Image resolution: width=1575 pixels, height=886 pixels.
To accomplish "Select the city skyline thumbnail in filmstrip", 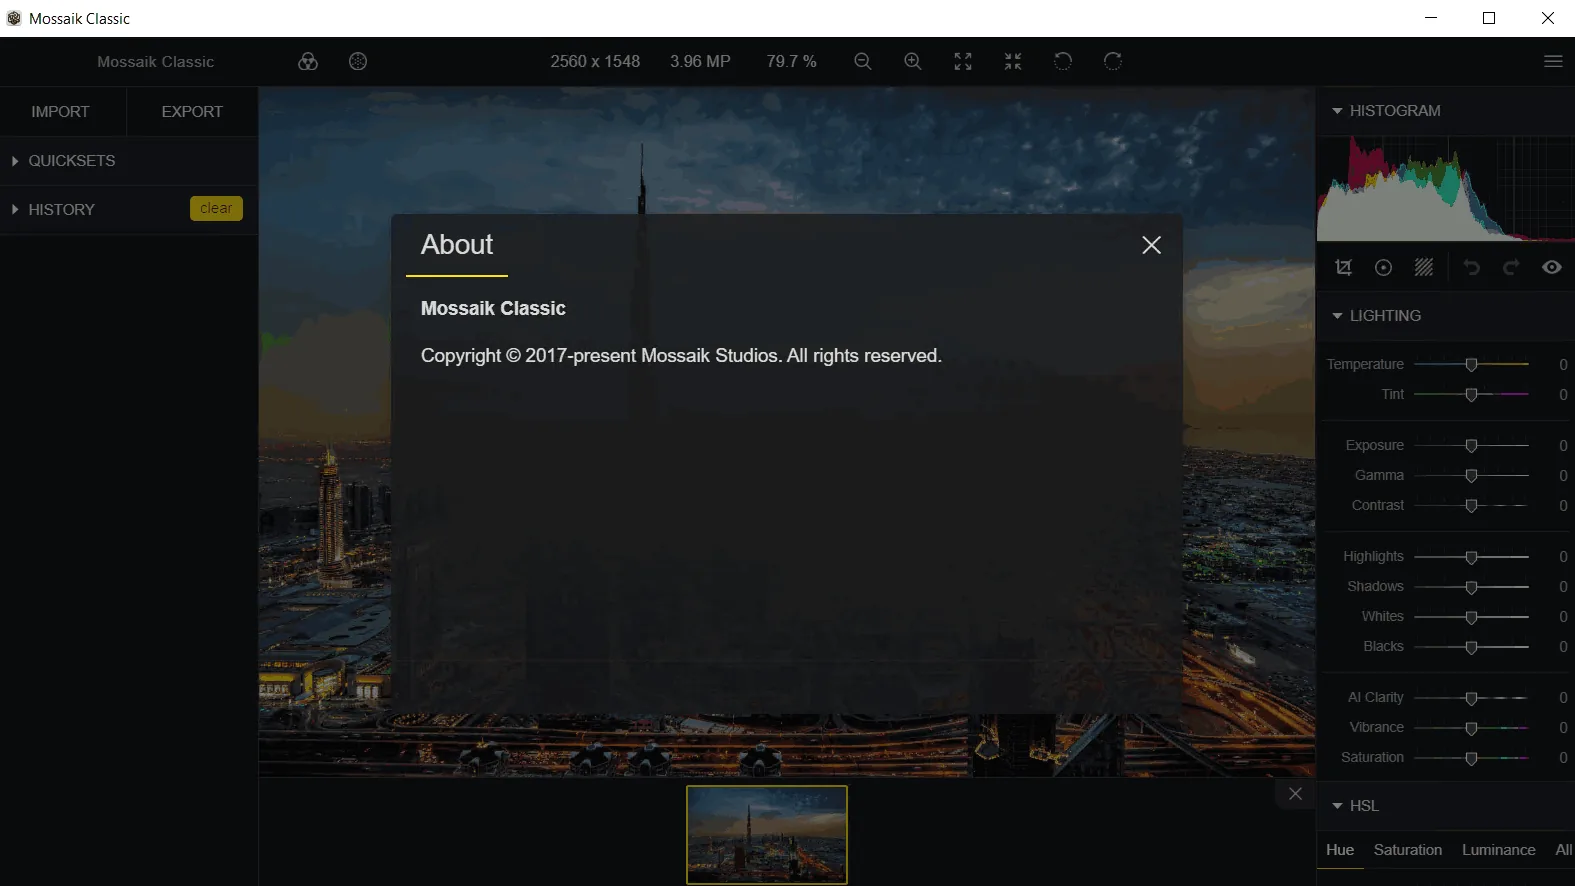I will [x=767, y=835].
